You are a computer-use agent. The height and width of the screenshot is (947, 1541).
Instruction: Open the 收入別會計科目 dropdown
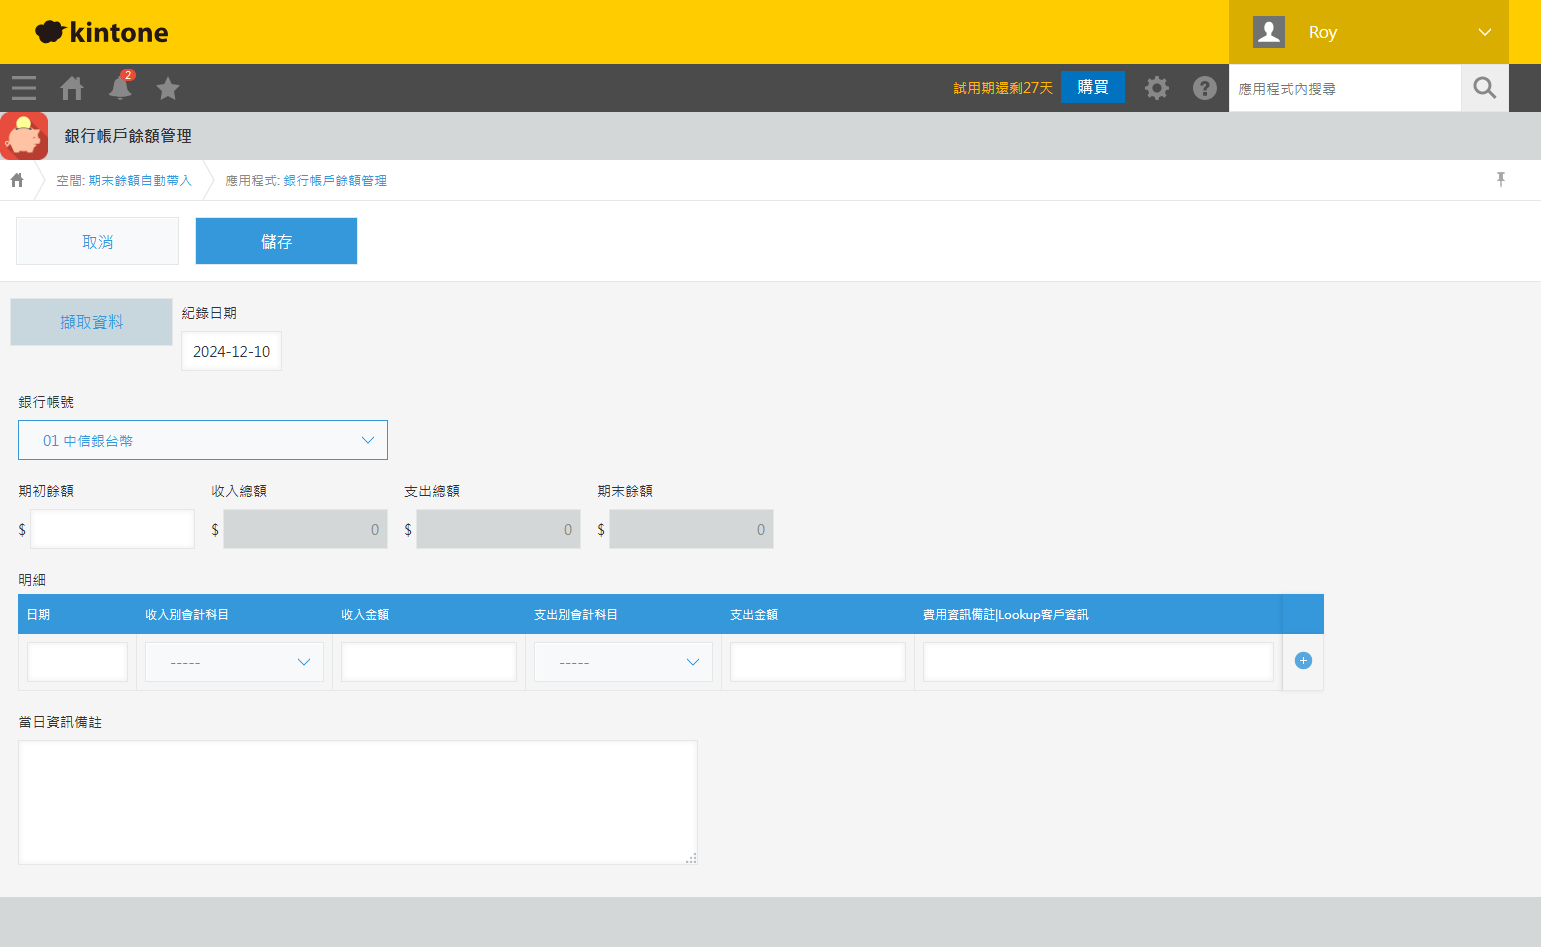234,662
